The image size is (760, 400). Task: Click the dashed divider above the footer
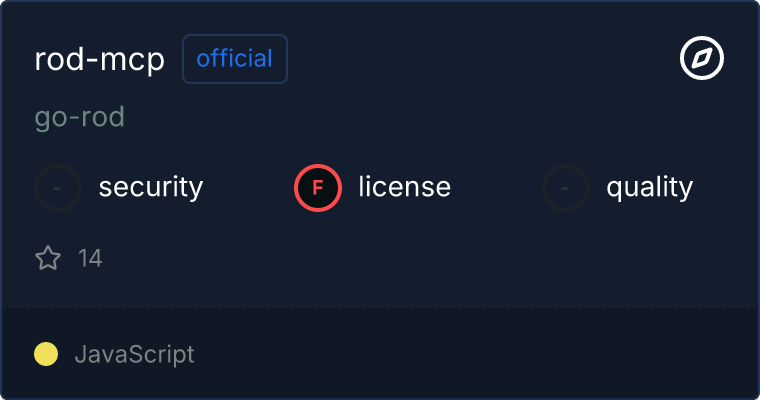(x=380, y=306)
